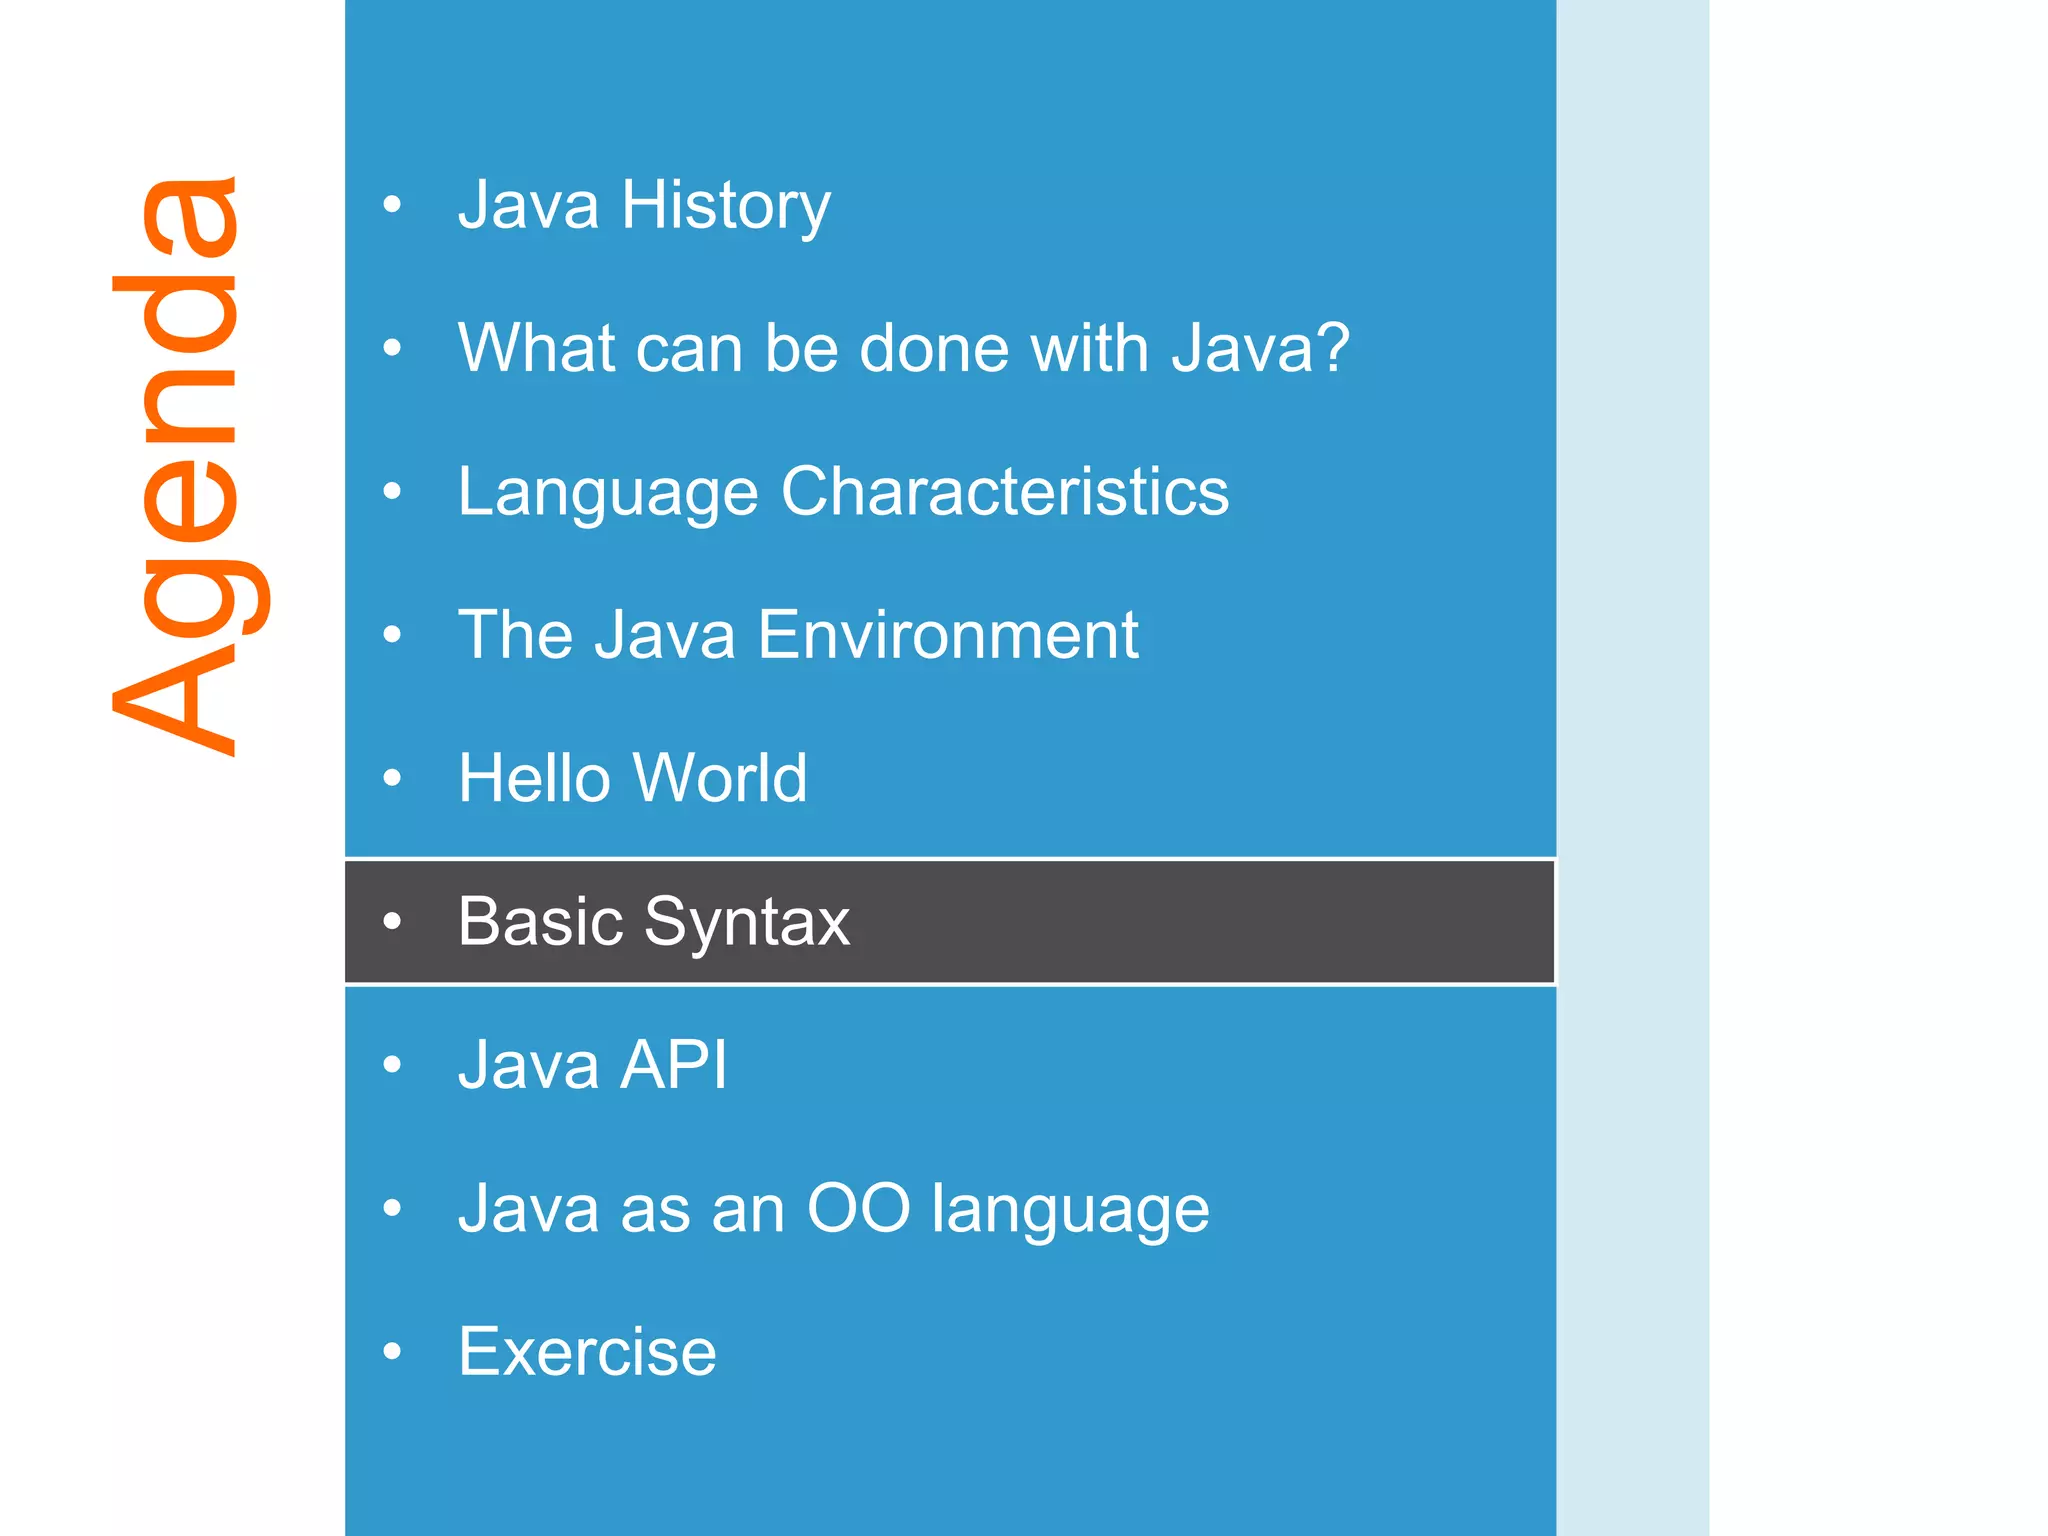Select the 'Exercise' agenda item
2048x1536 pixels.
[587, 1352]
